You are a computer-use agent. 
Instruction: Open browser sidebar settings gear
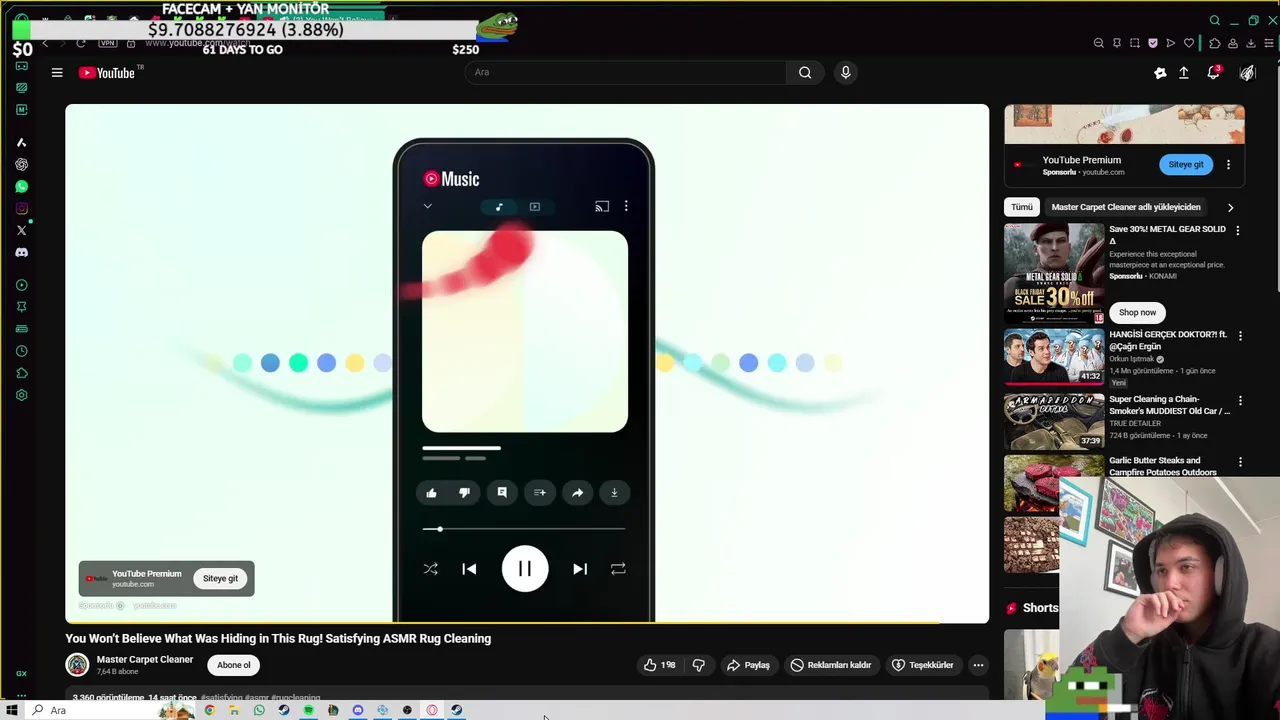click(x=22, y=395)
